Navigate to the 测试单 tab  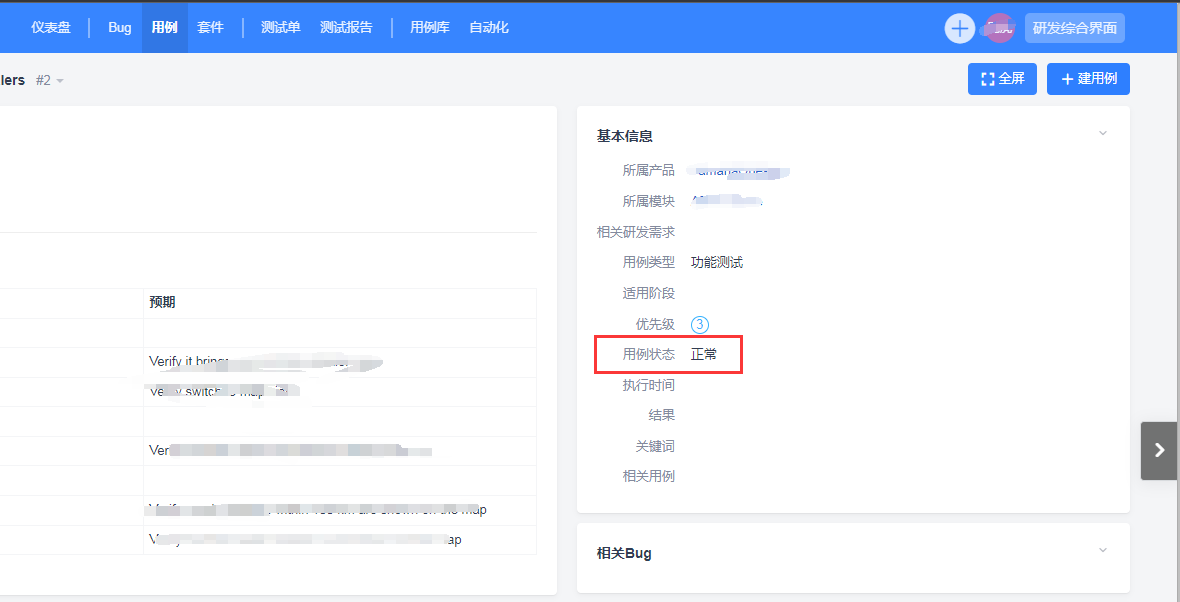coord(281,27)
